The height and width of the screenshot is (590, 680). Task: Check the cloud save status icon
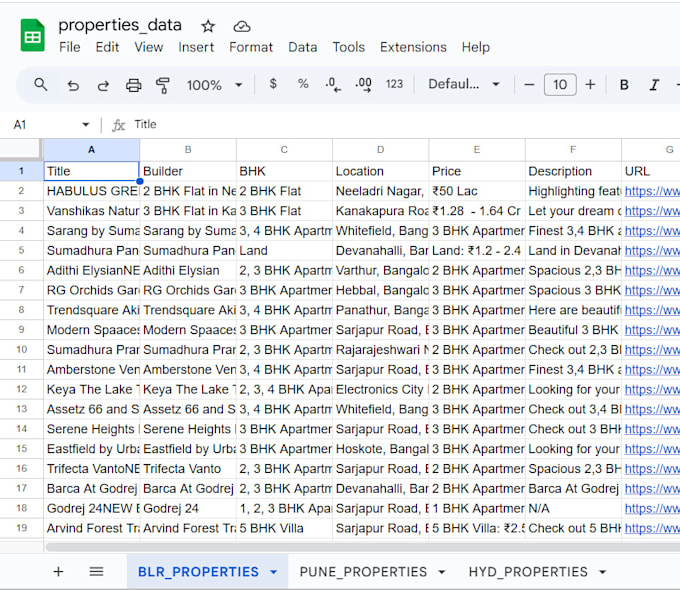click(x=242, y=26)
